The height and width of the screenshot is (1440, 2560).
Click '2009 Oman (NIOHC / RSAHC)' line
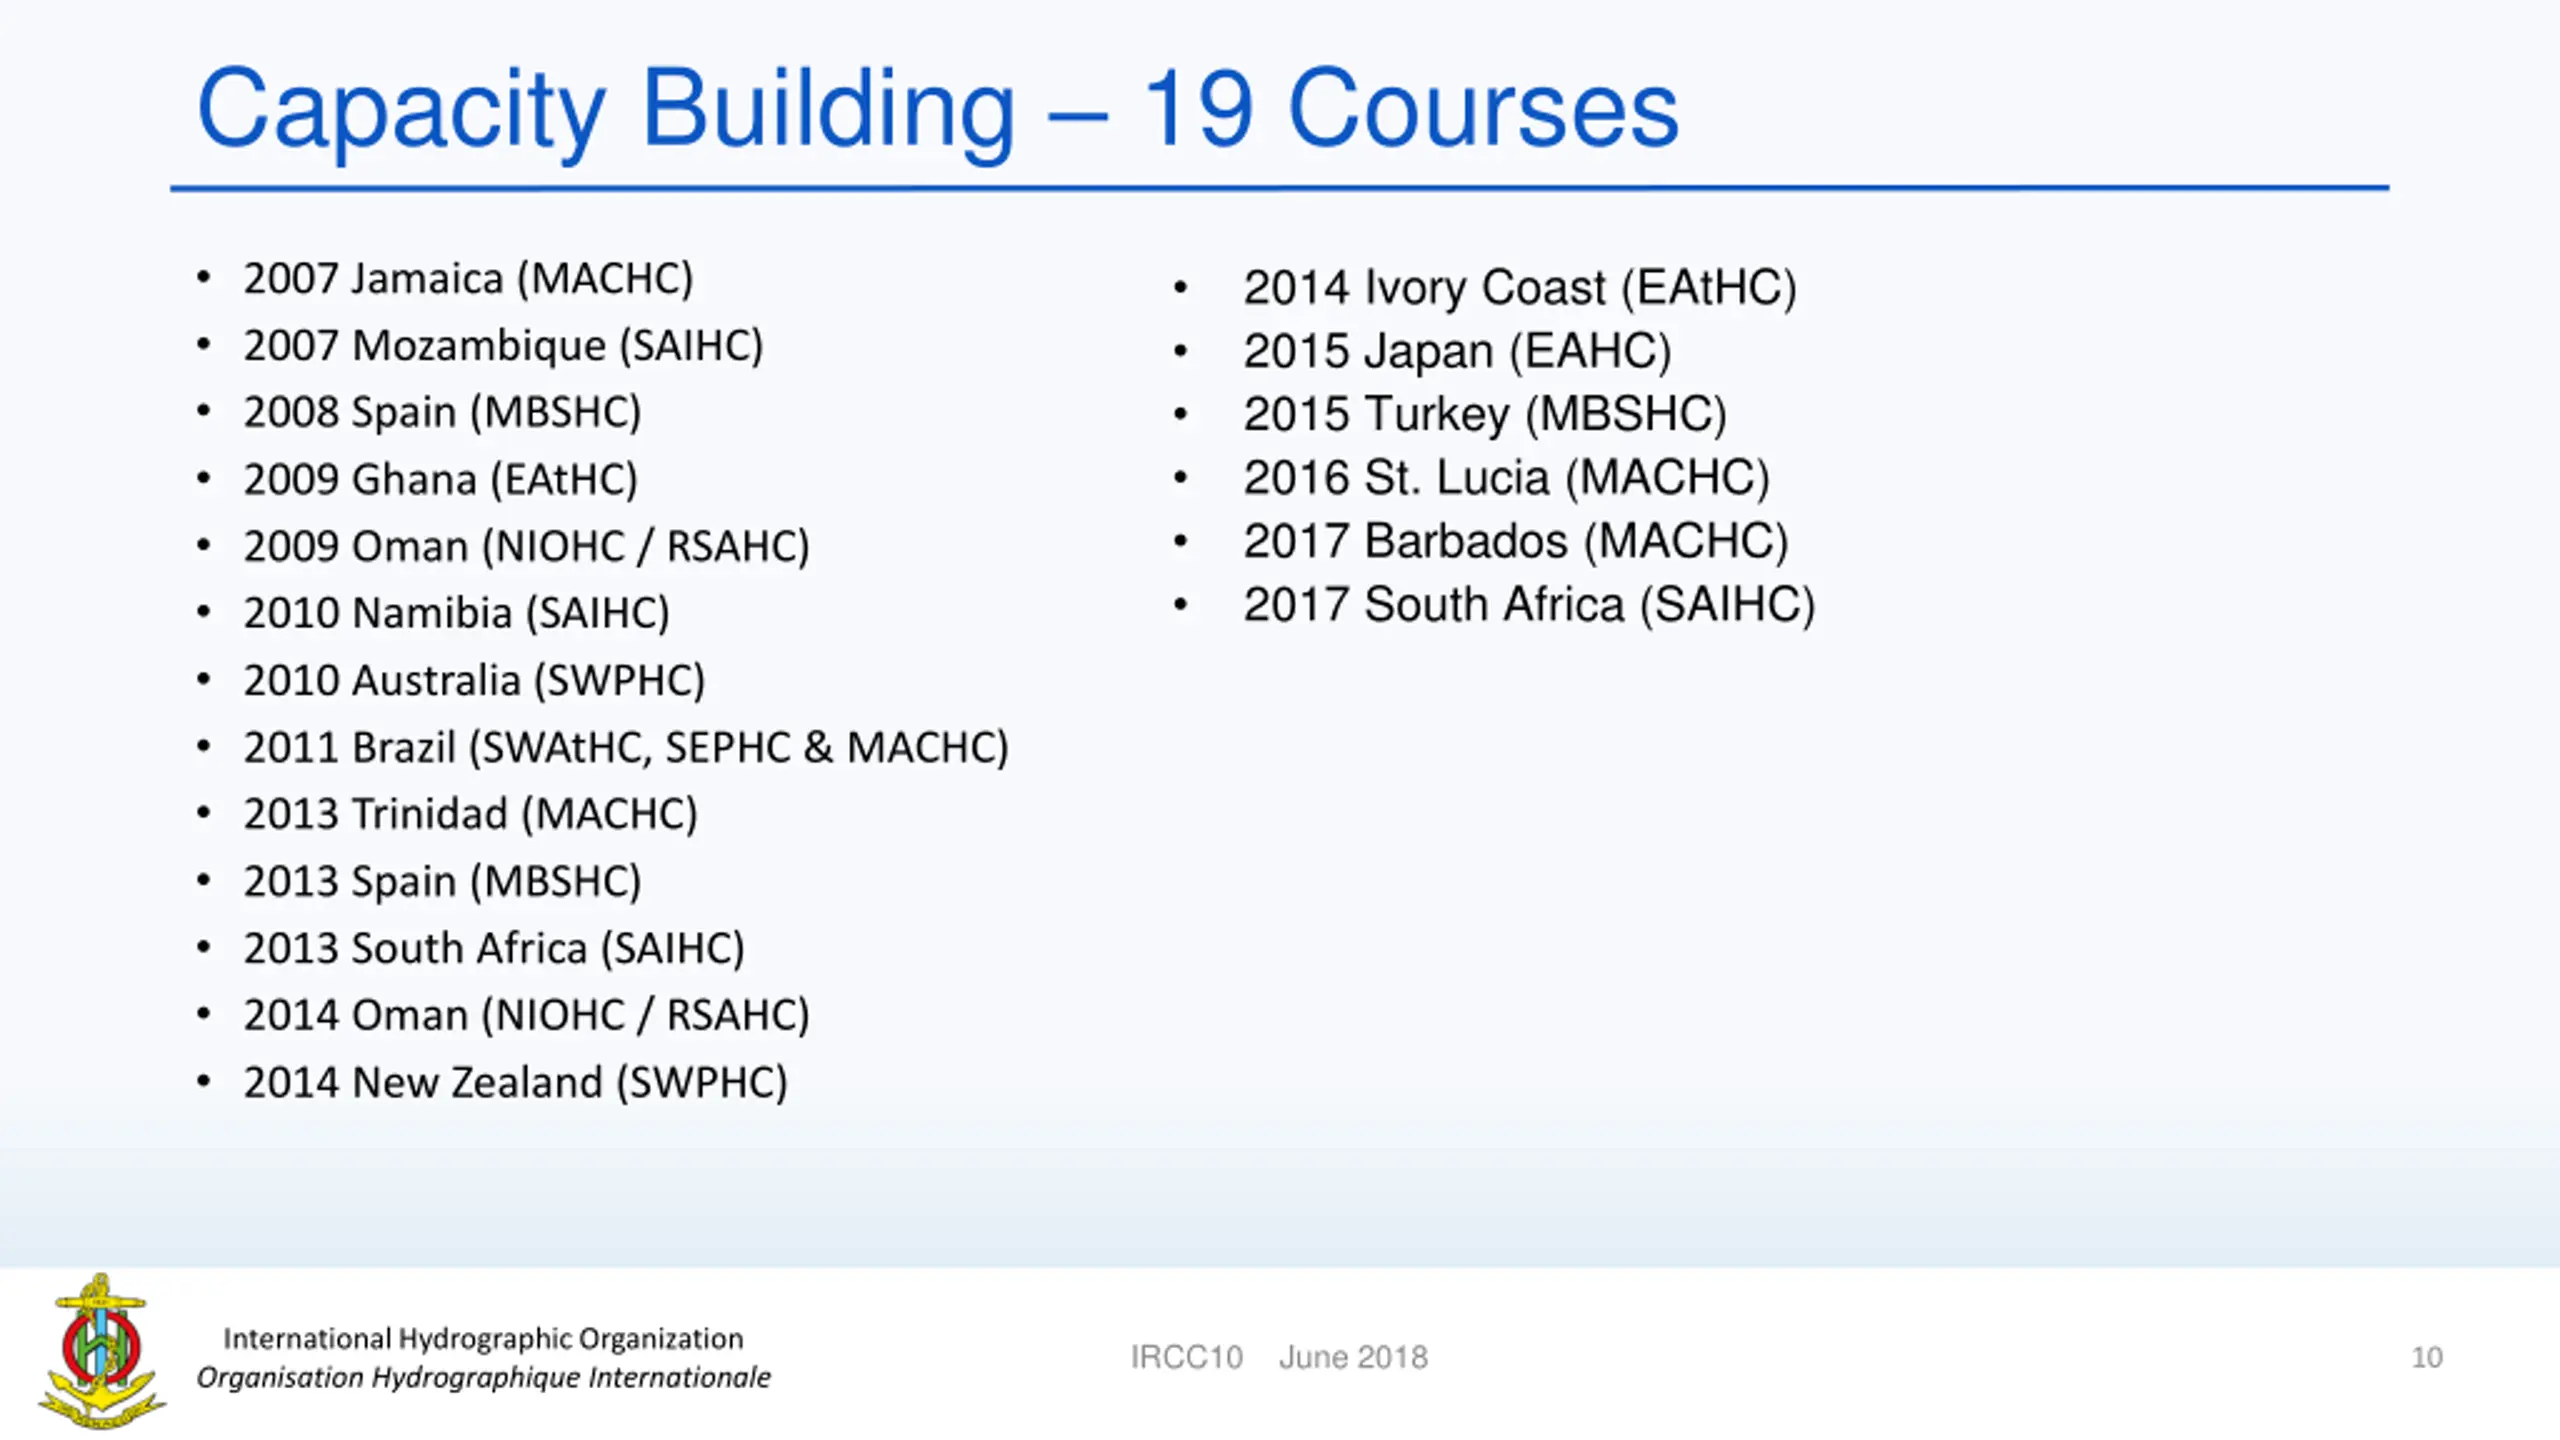pos(526,547)
